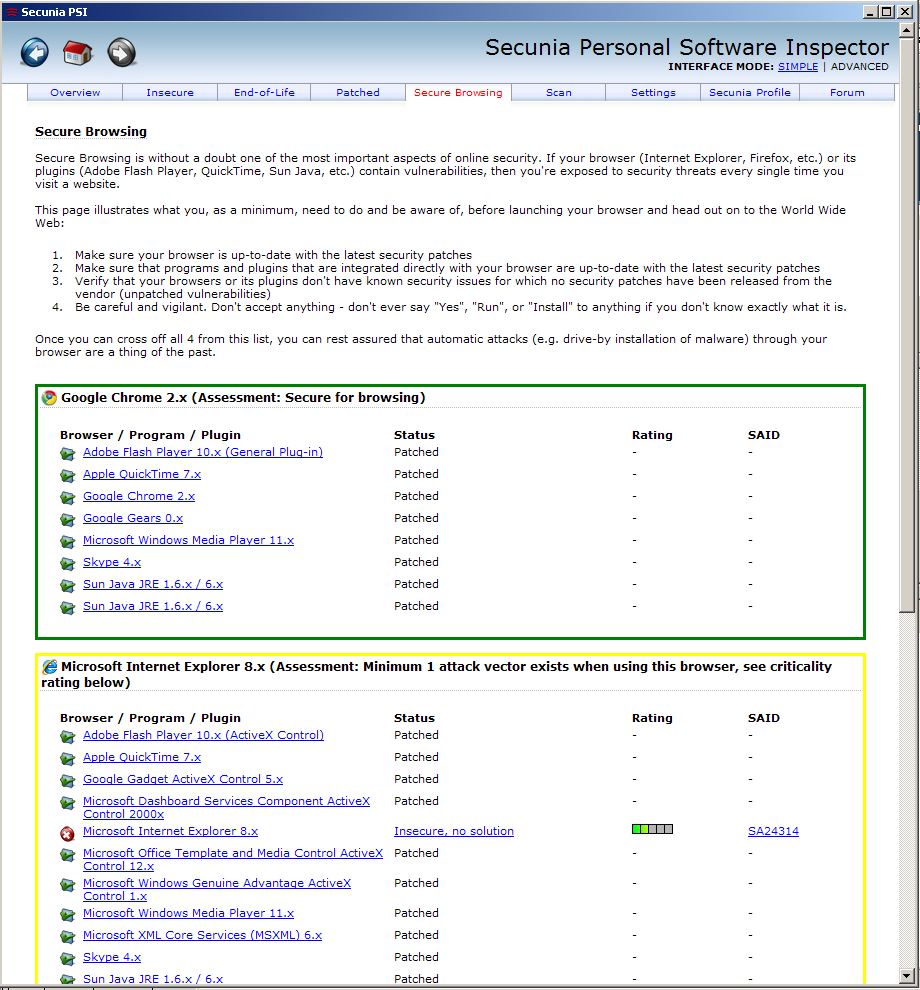The width and height of the screenshot is (920, 990).
Task: Click the Status column header in Chrome section
Action: [x=414, y=435]
